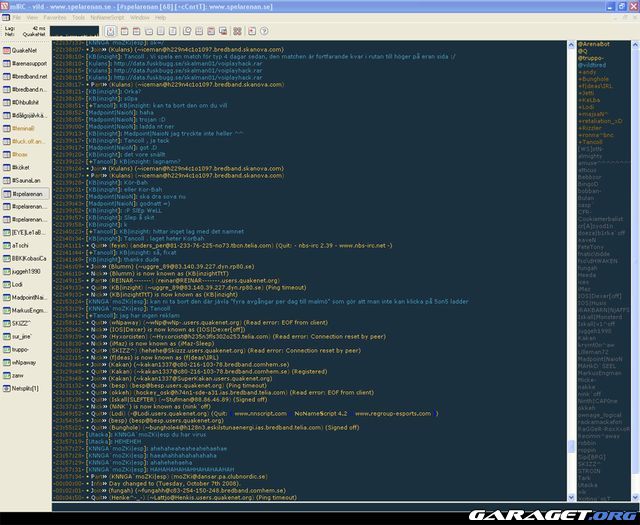The height and width of the screenshot is (525, 640).
Task: Open the File menu
Action: 20,17
